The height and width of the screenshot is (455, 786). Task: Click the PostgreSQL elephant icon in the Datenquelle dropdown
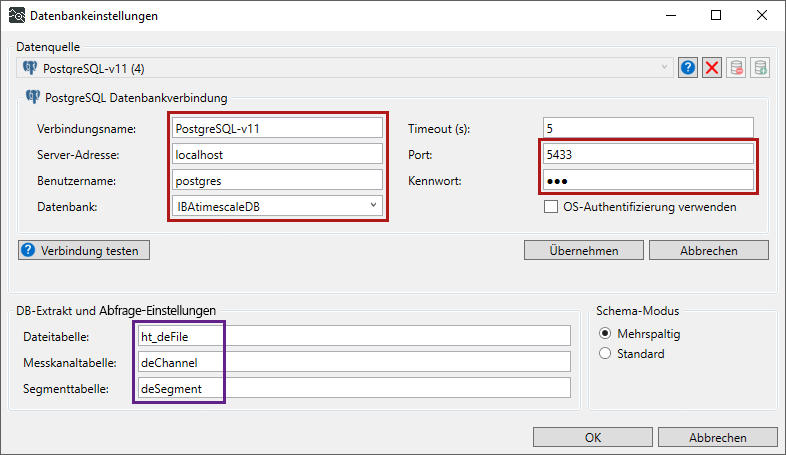[30, 68]
